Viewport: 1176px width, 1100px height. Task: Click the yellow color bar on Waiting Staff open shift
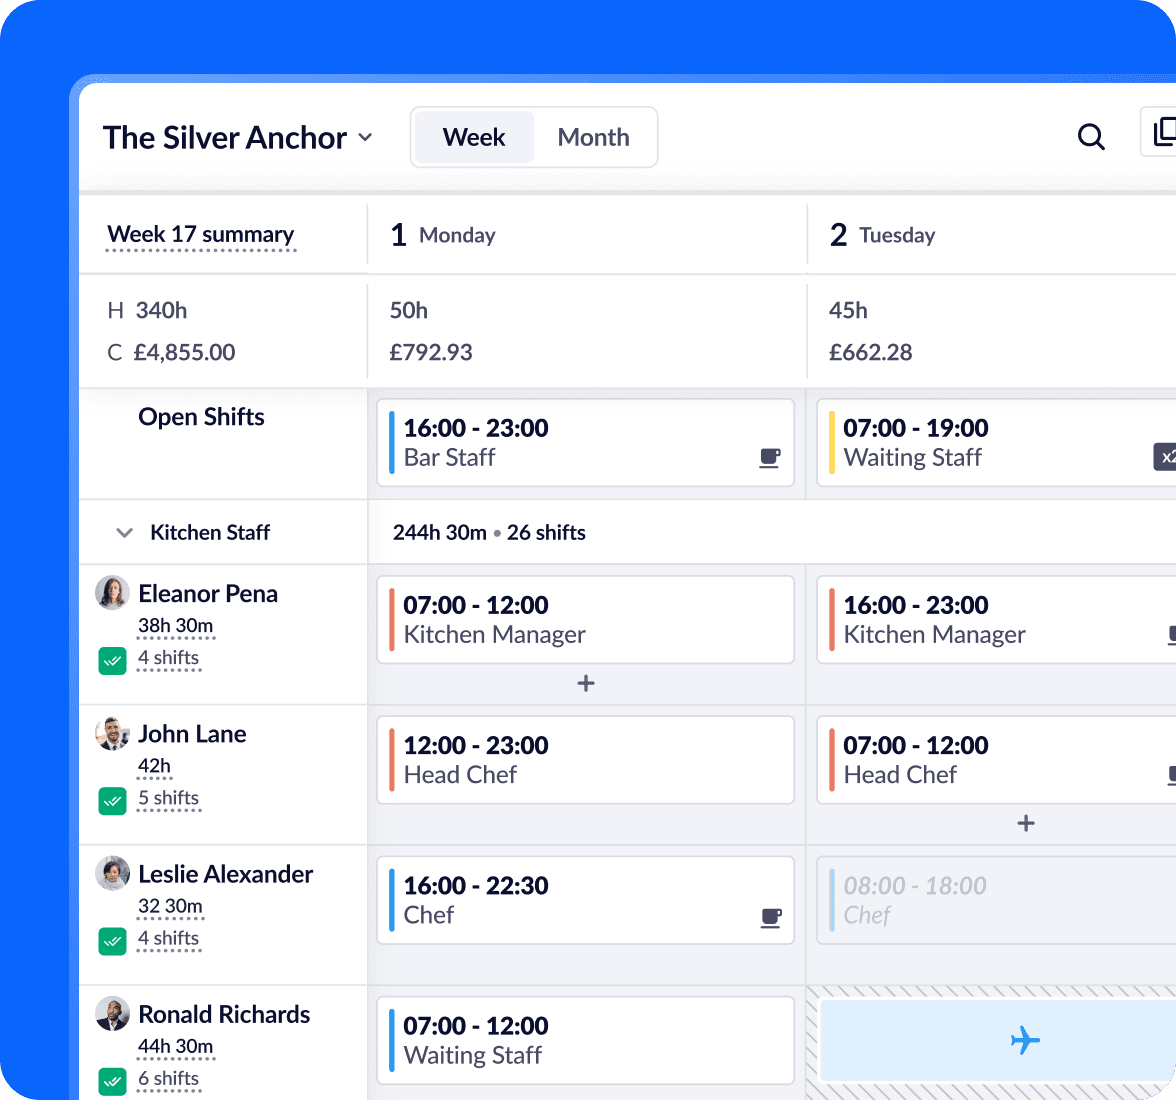pos(832,443)
